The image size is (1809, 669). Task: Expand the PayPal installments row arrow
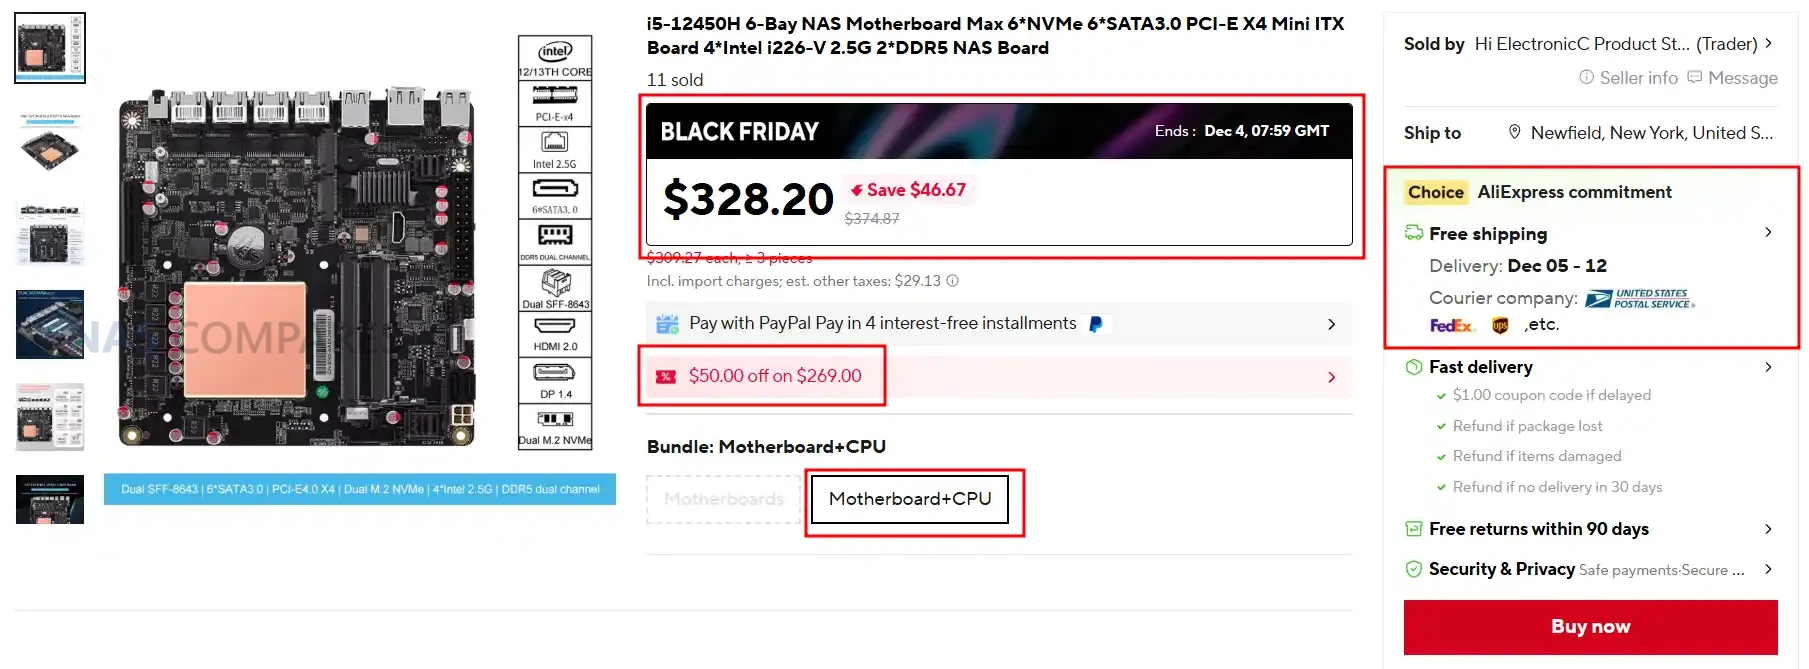pyautogui.click(x=1331, y=324)
